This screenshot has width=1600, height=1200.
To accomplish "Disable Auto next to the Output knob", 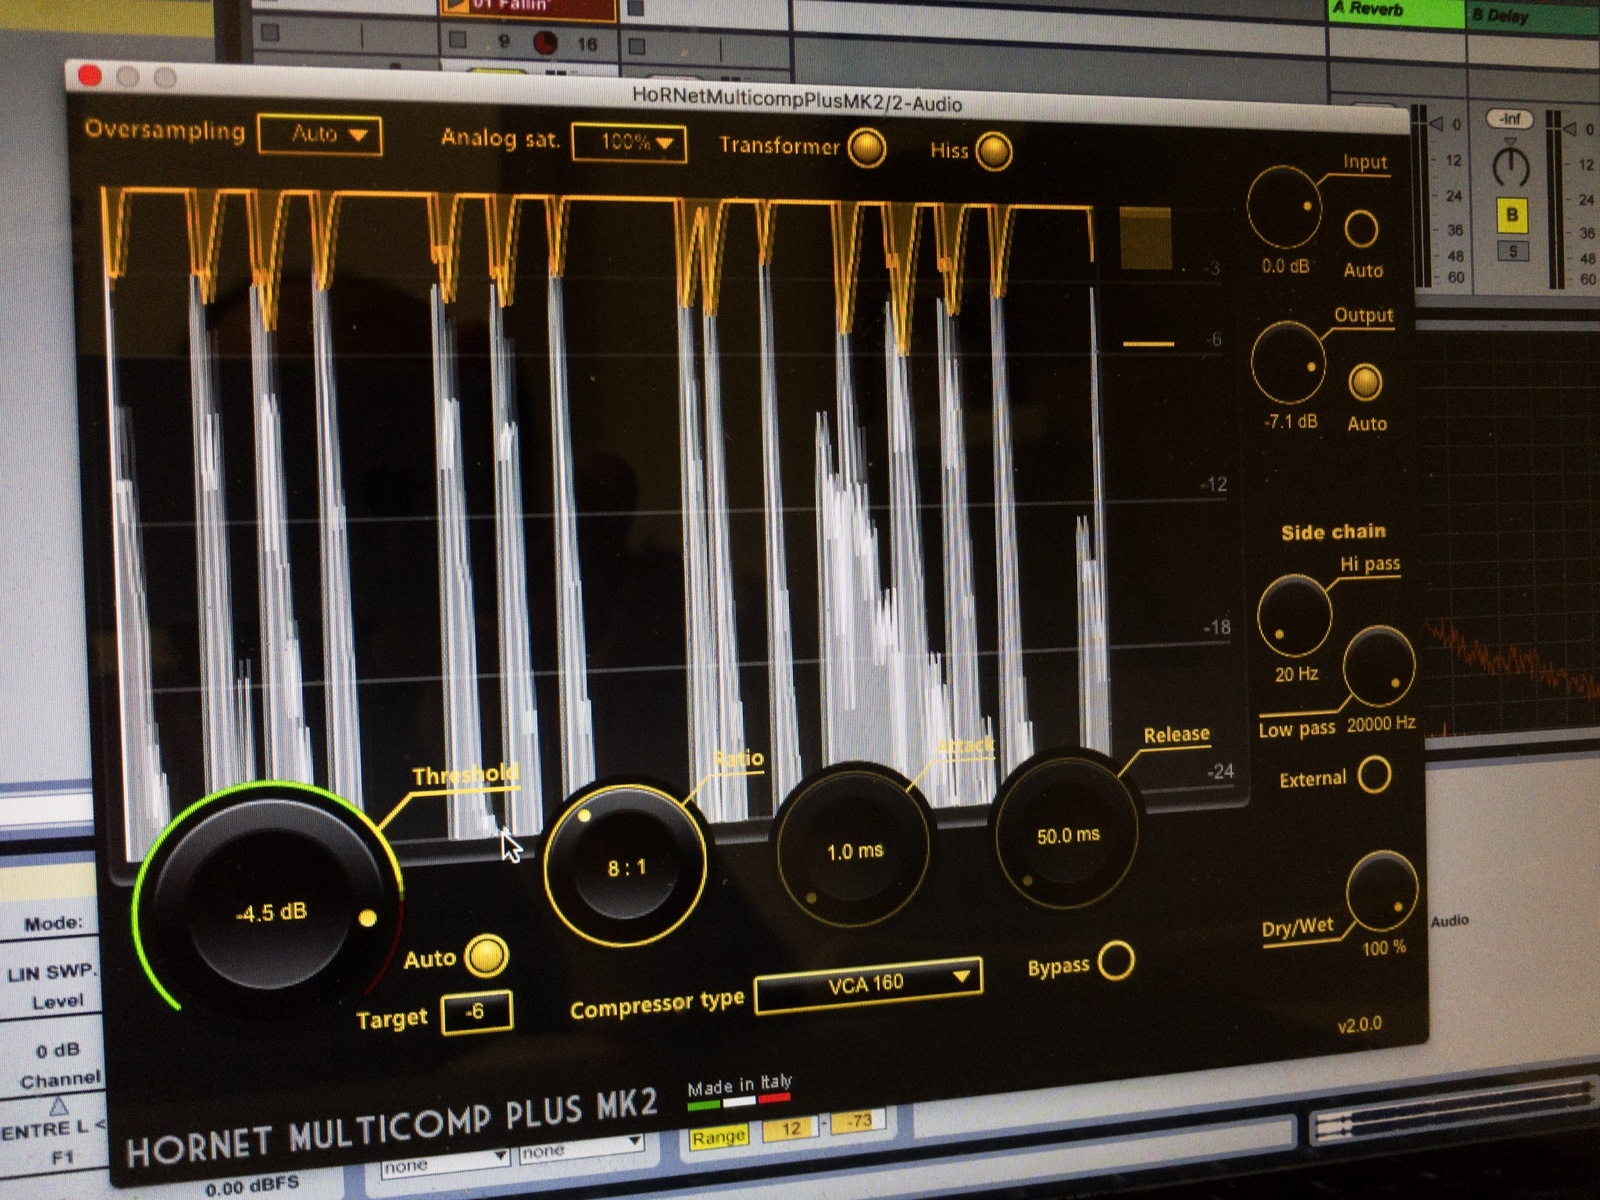I will [1365, 382].
